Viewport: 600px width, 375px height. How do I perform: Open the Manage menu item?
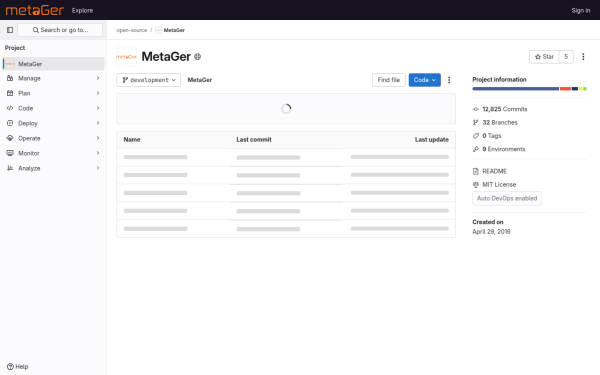53,78
